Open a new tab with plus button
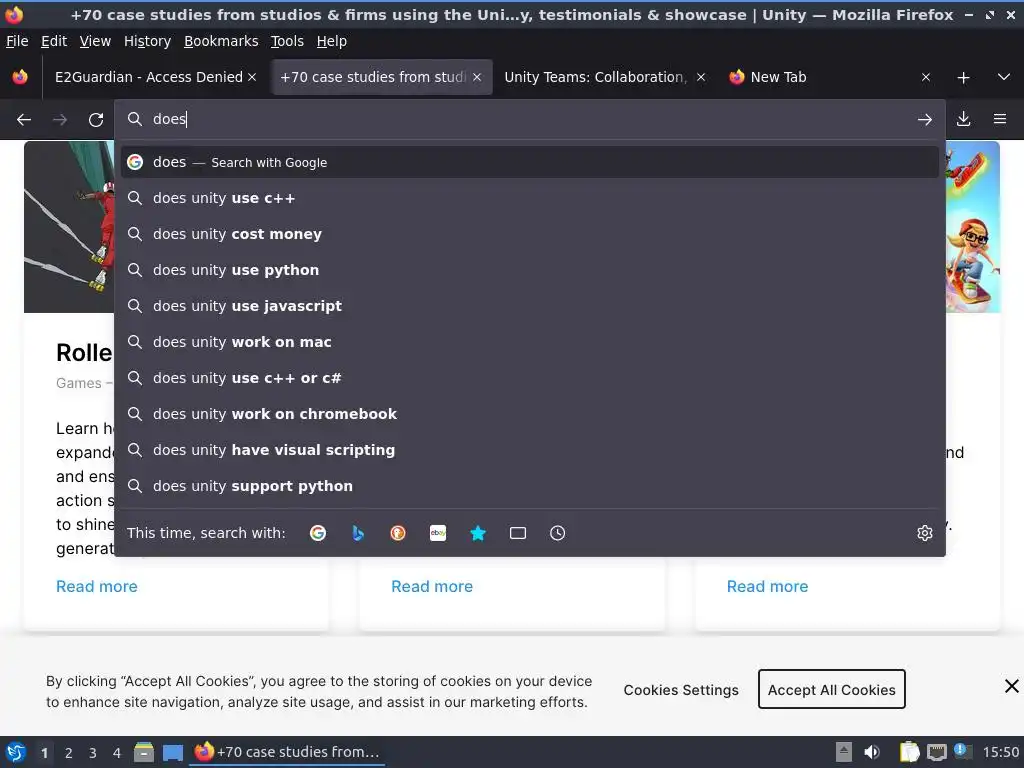Screen dimensions: 1024x768 (x=963, y=78)
